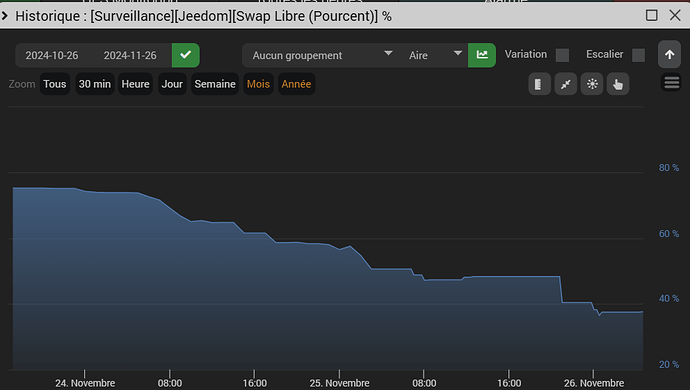Set the zoom to Tous
Image resolution: width=690 pixels, height=390 pixels.
55,84
